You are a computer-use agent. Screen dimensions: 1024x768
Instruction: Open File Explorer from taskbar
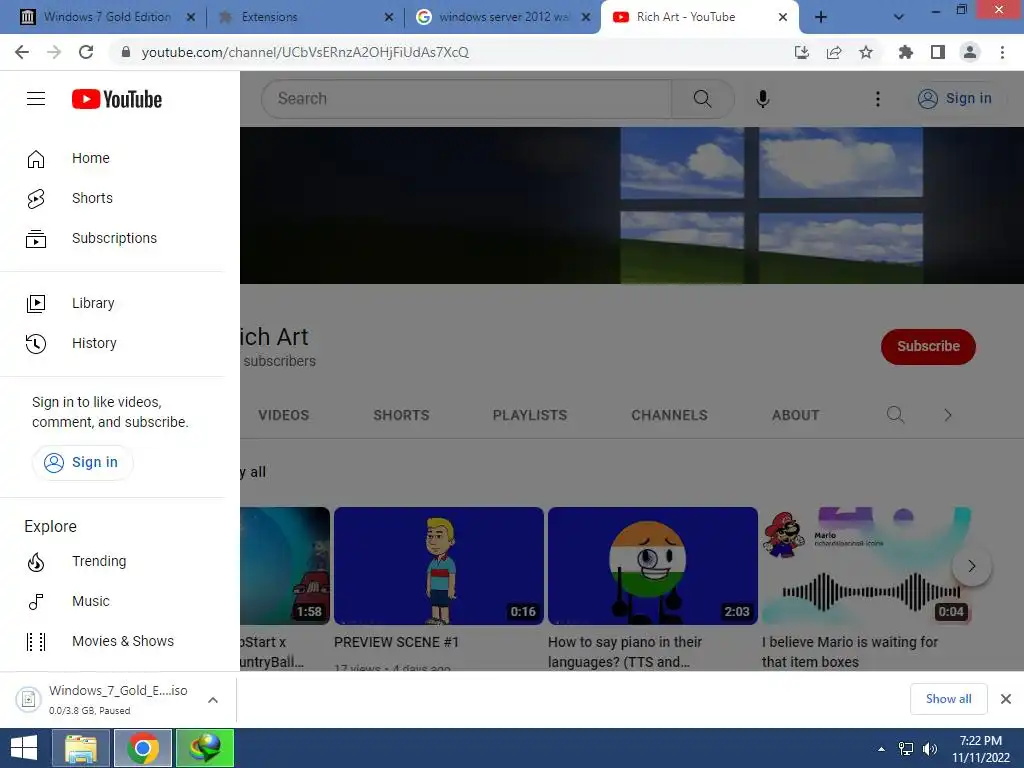click(x=80, y=748)
